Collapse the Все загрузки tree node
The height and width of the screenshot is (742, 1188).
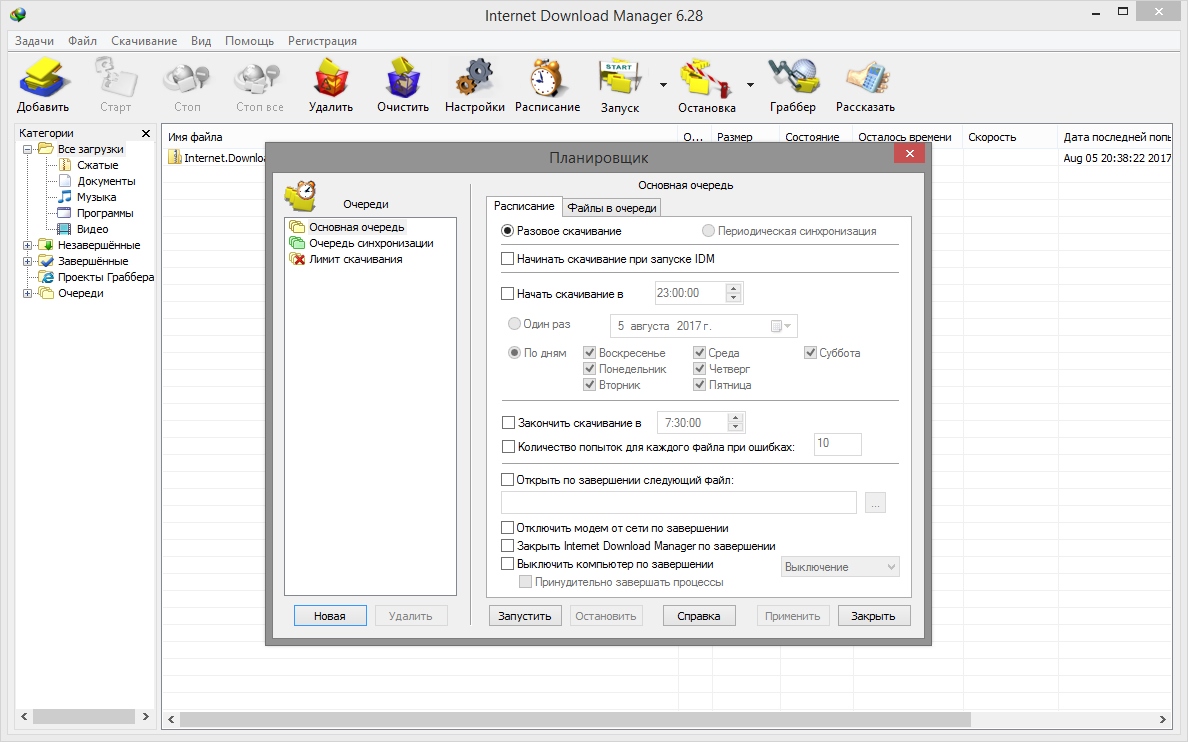[27, 149]
